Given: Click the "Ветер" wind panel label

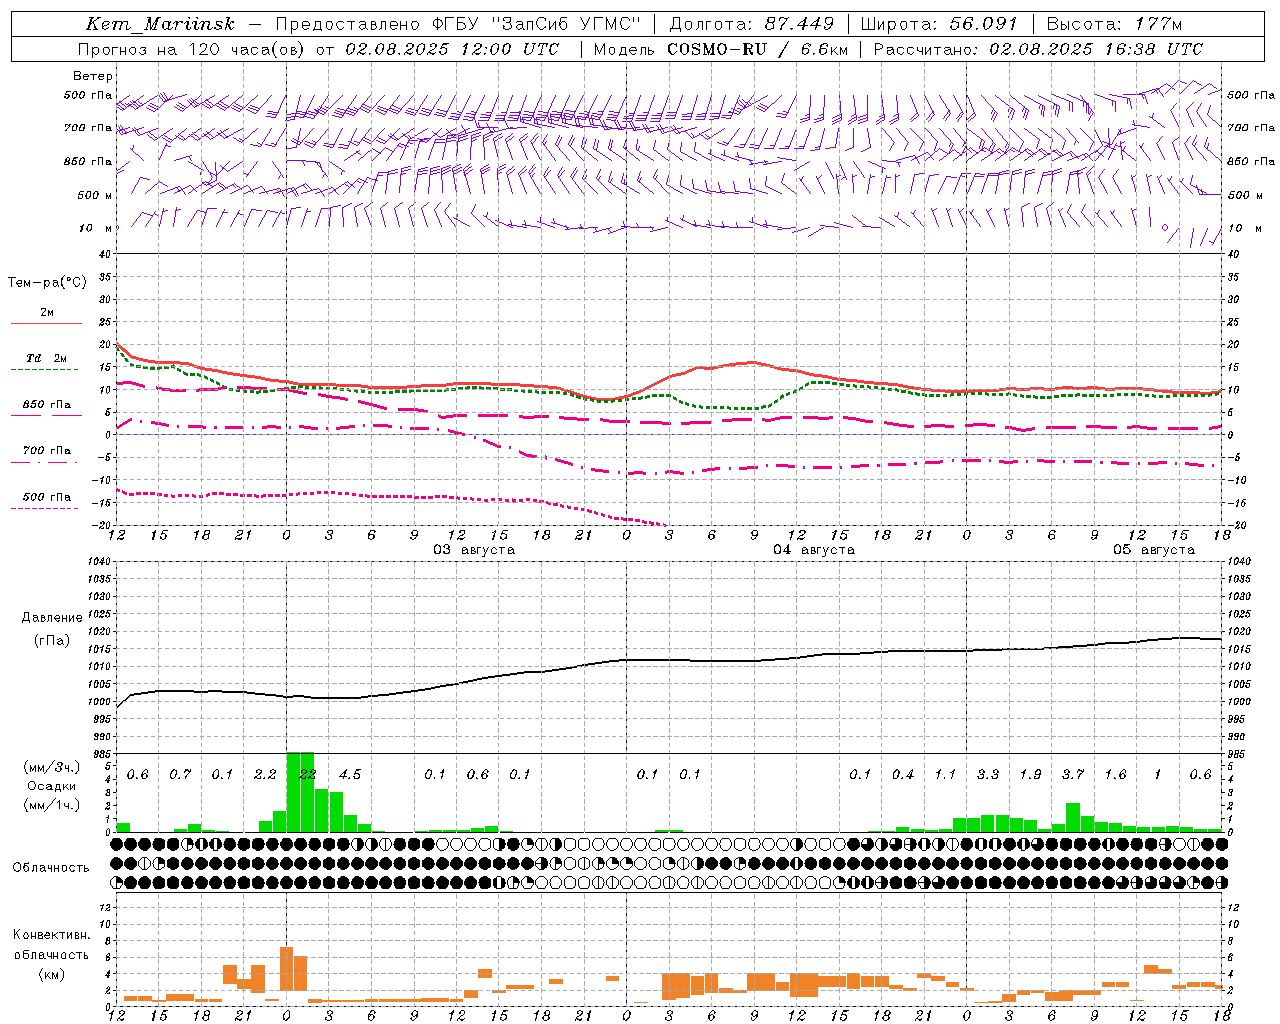Looking at the screenshot, I should [x=93, y=76].
